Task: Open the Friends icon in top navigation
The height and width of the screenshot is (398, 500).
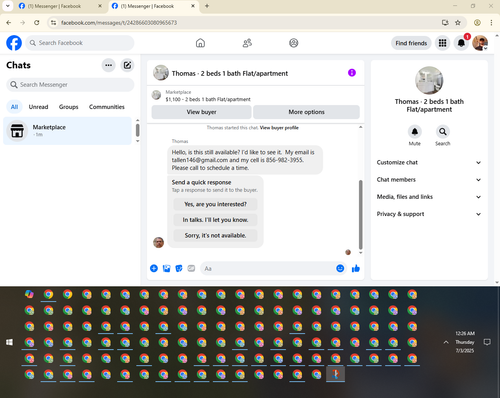Action: point(247,43)
